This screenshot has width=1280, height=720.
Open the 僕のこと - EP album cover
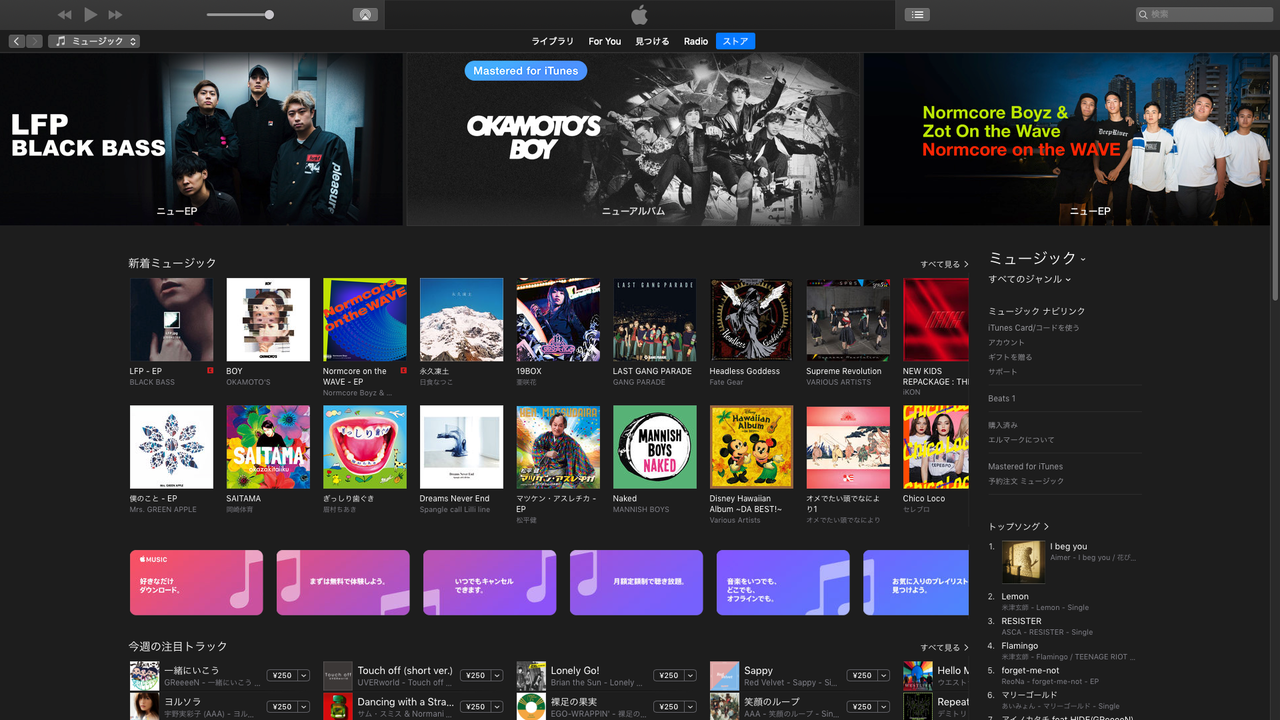coord(171,447)
